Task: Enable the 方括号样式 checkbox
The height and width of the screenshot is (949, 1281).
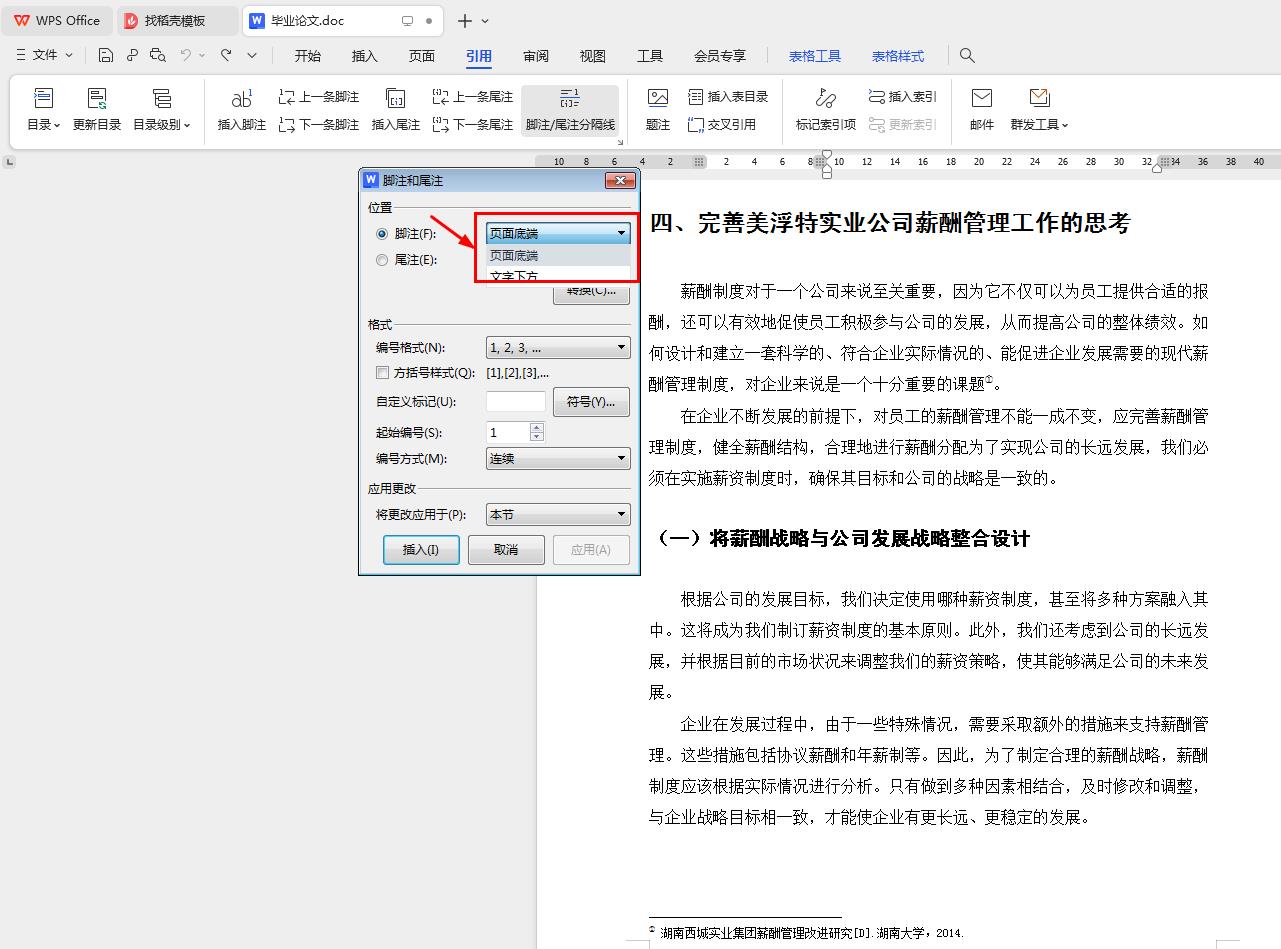Action: (x=382, y=373)
